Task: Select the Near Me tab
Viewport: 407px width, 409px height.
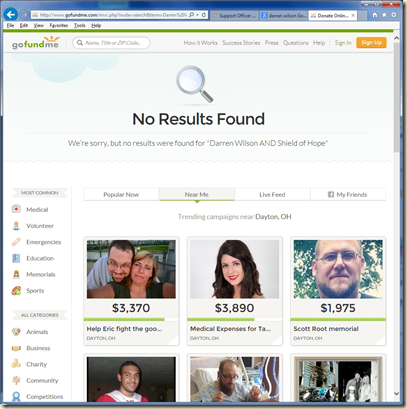Action: coord(197,194)
